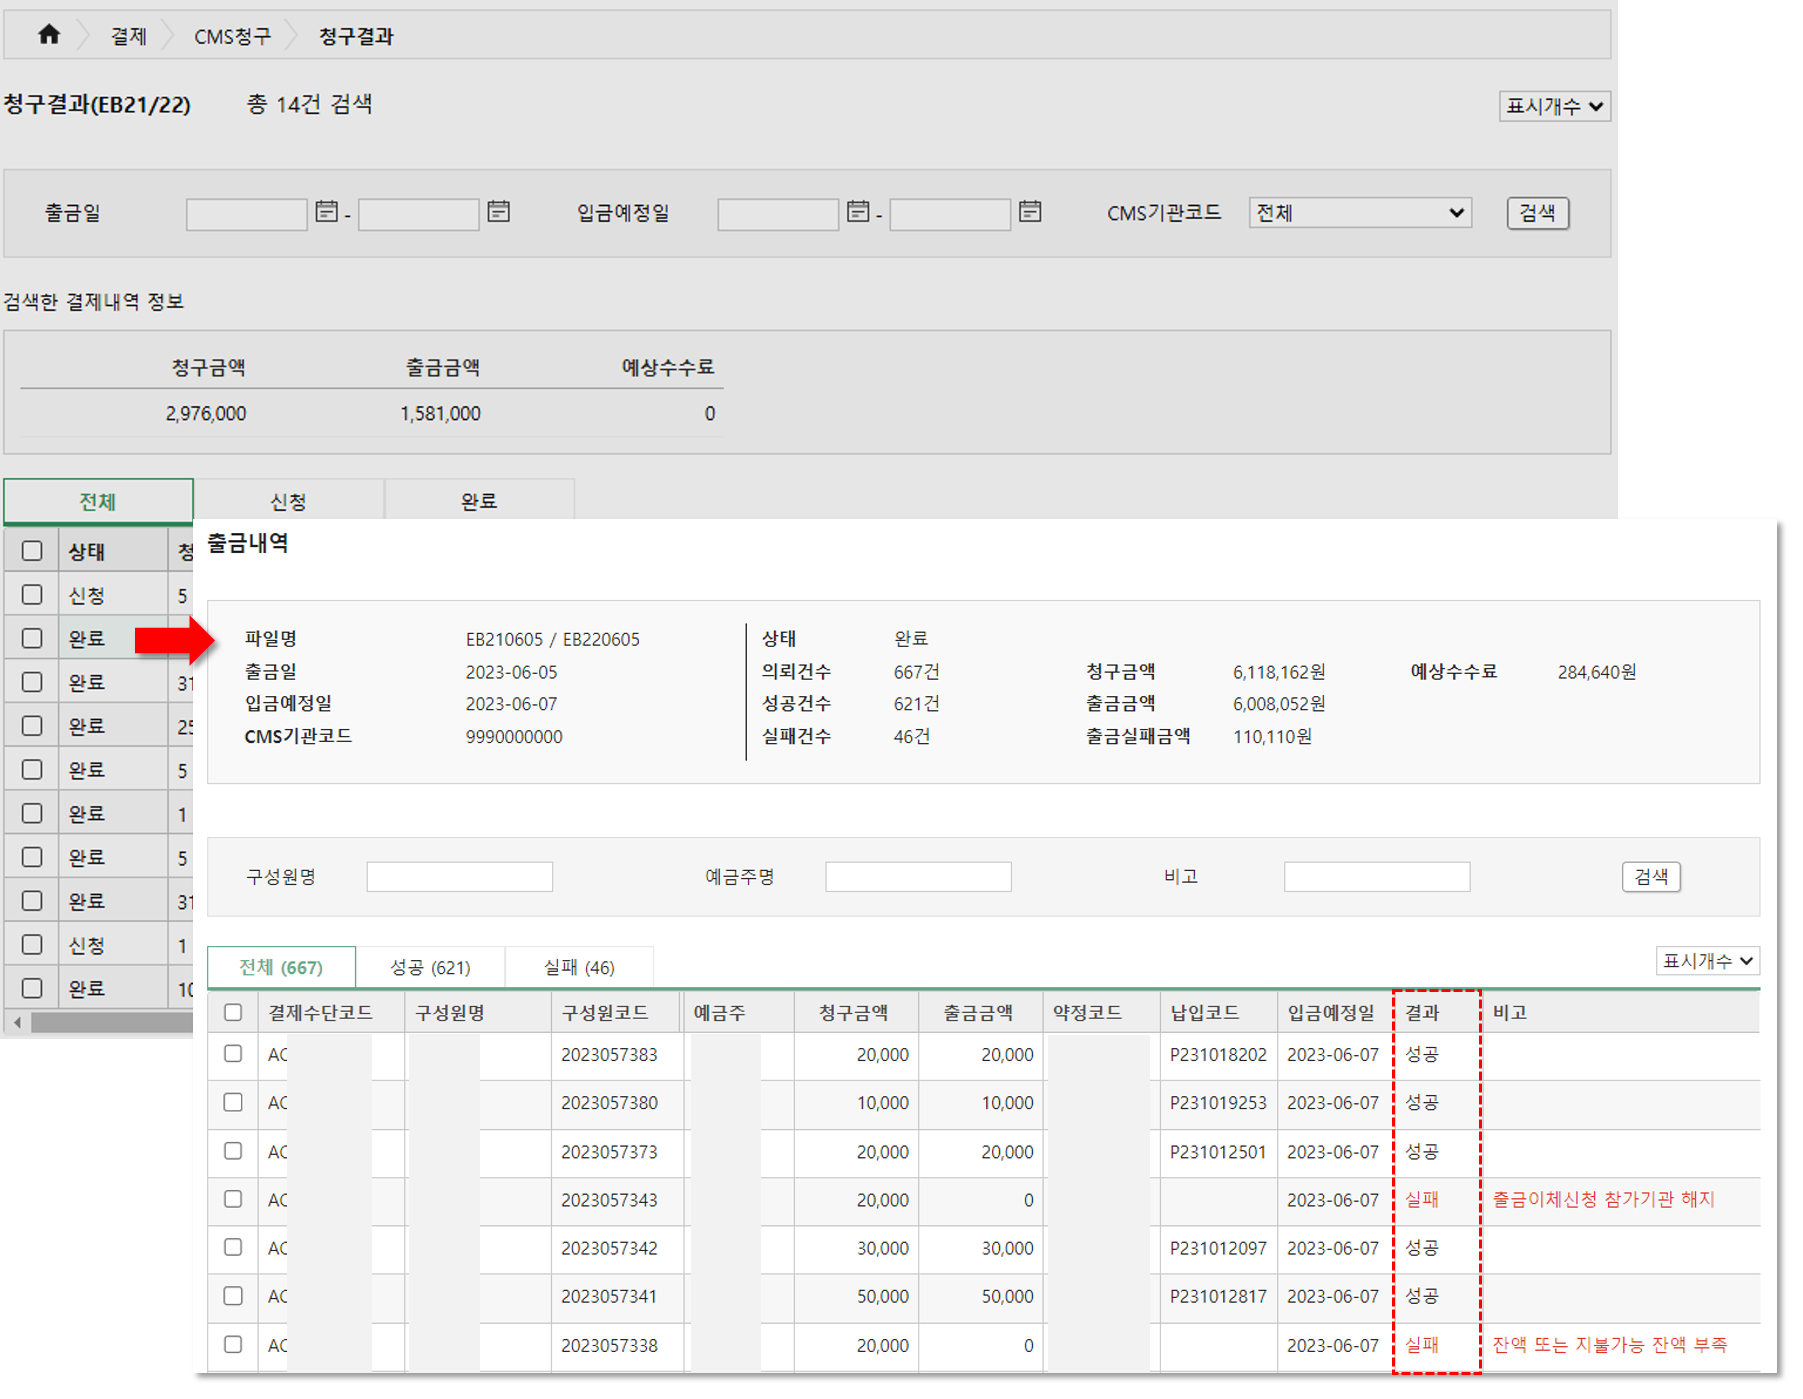Click the 입금예정일 start date field
The image size is (1803, 1399).
pos(777,214)
